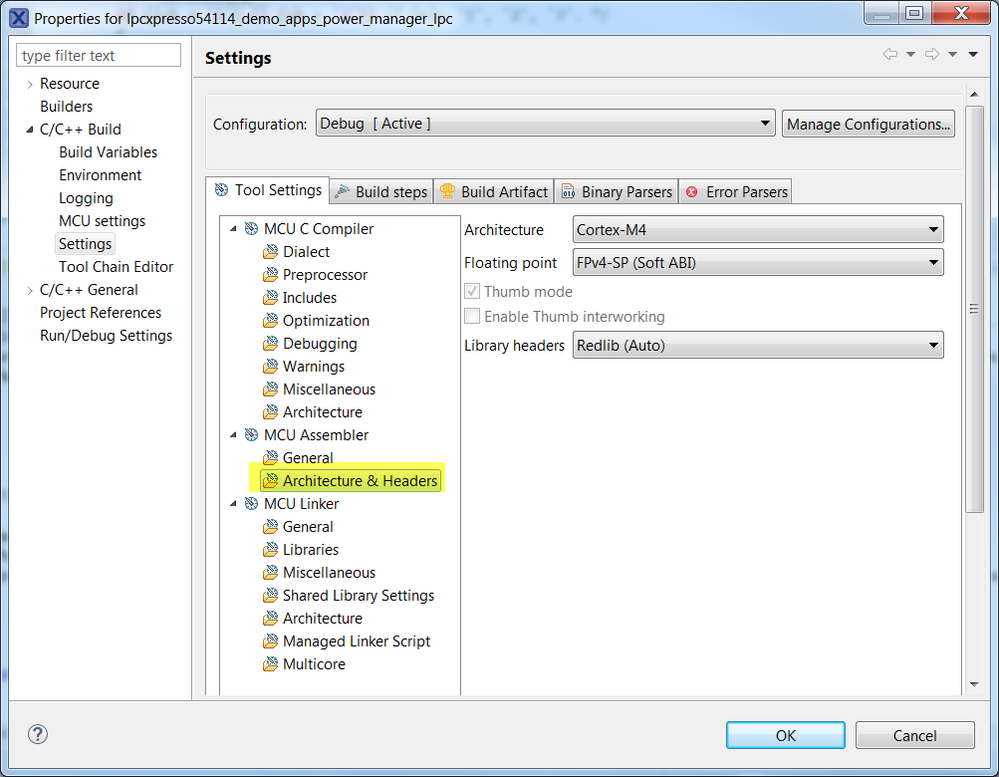Click the Tool Settings tab icon
Screen dimensions: 999x777
[x=221, y=190]
